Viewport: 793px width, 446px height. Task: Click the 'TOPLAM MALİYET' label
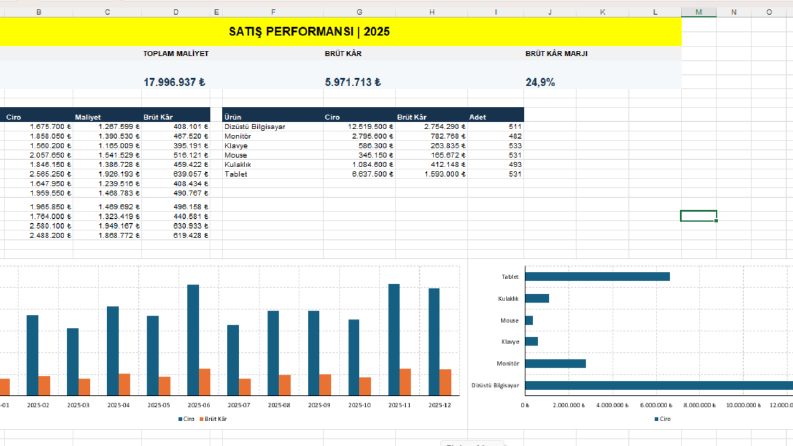[175, 54]
